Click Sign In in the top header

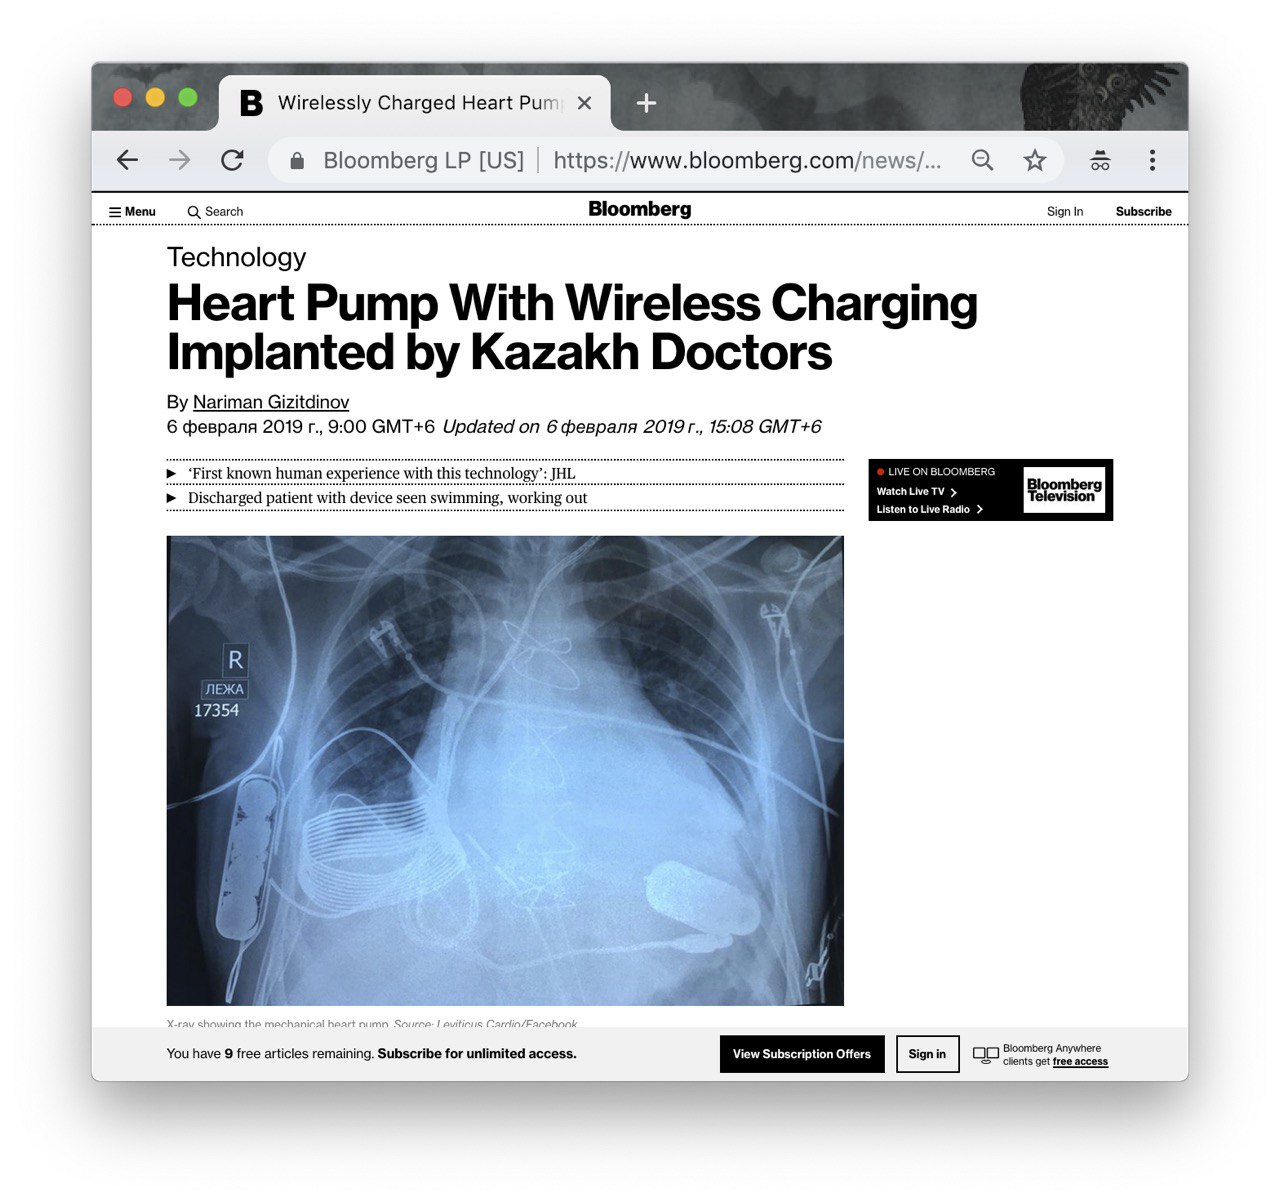[1065, 212]
